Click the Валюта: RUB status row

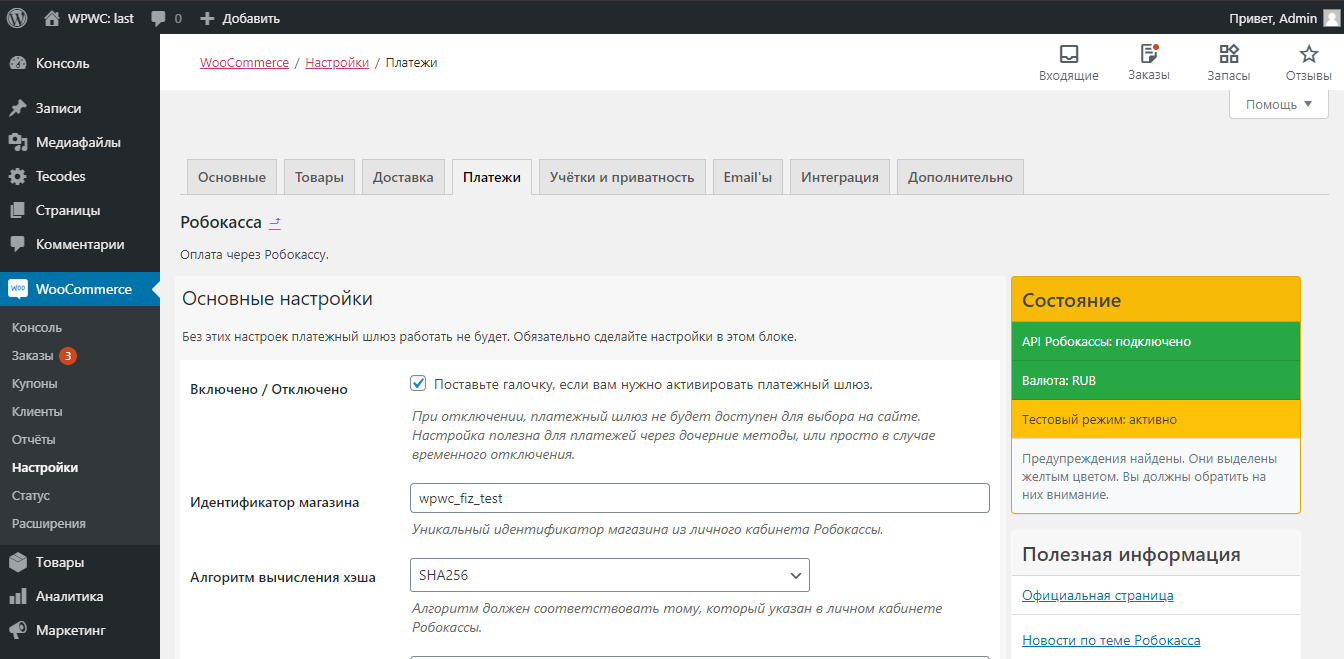coord(1156,381)
